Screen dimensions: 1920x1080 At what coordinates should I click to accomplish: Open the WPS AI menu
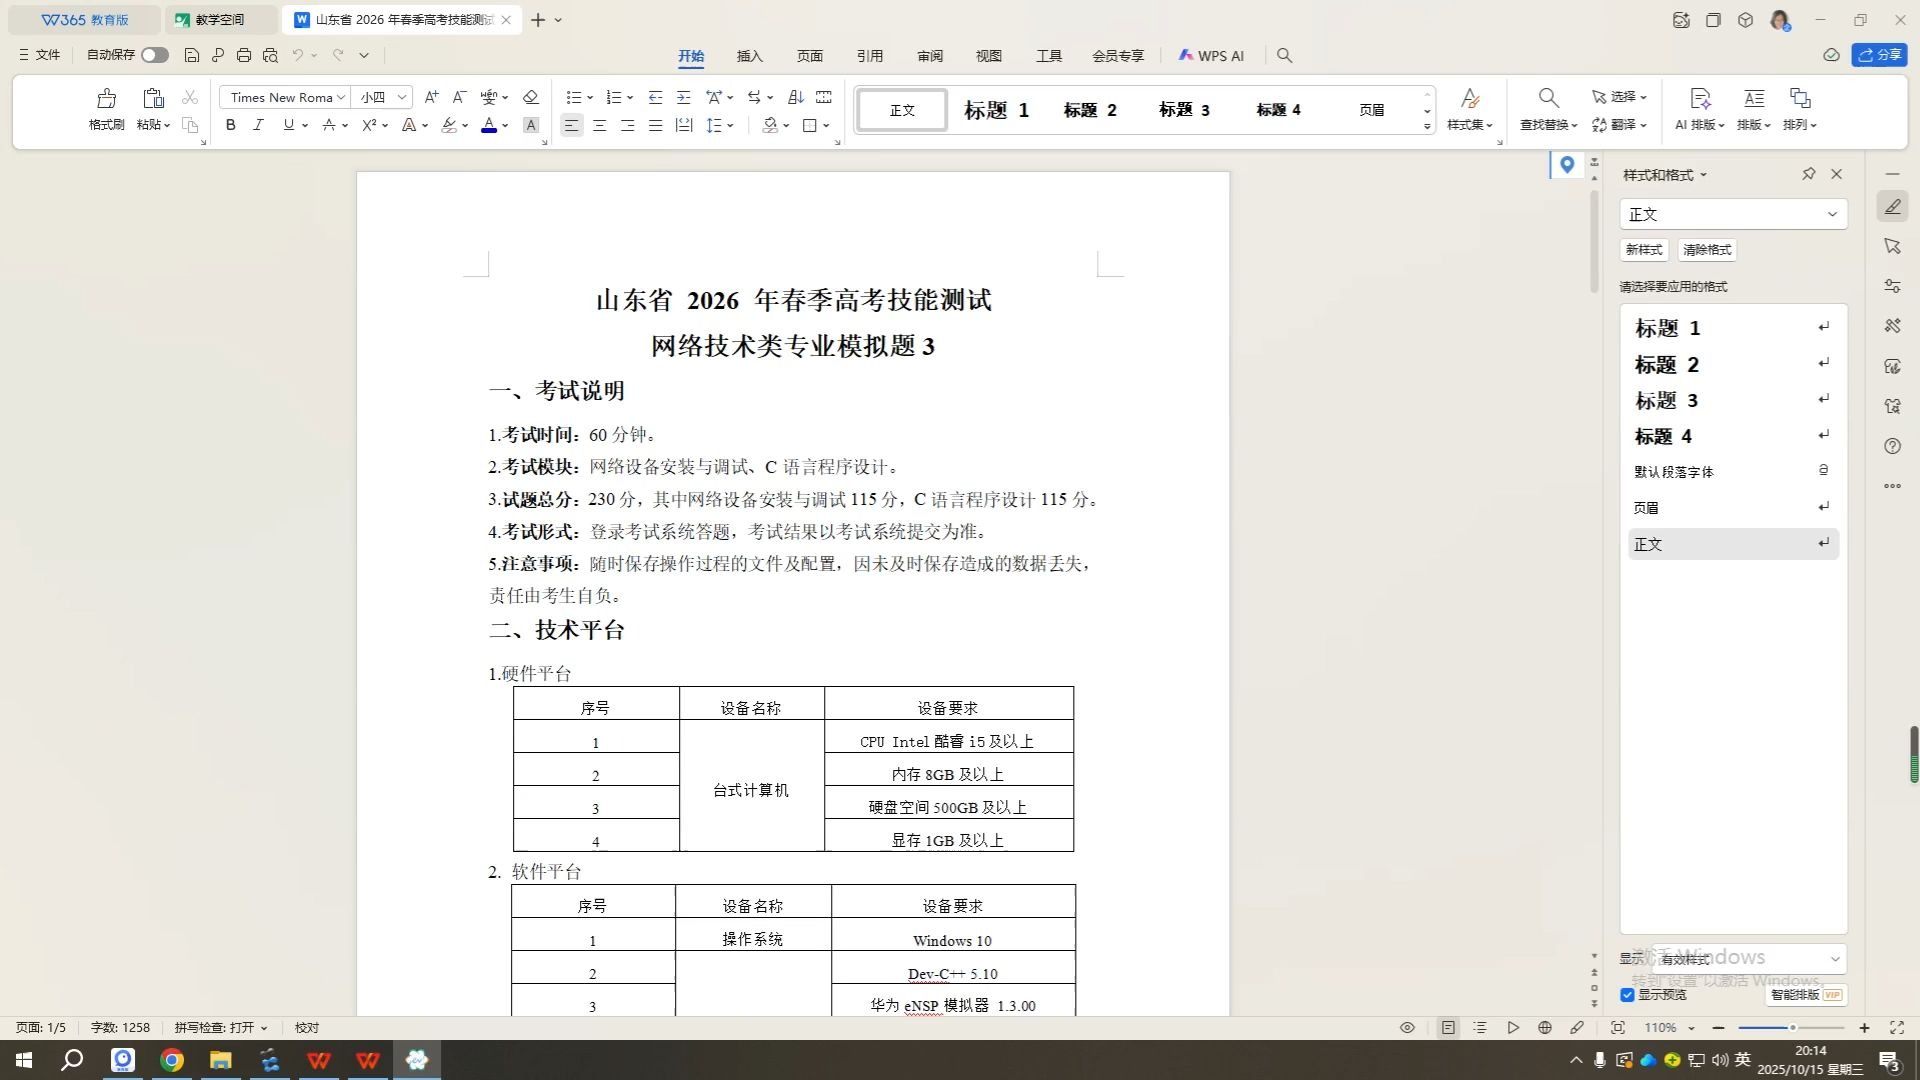point(1211,56)
